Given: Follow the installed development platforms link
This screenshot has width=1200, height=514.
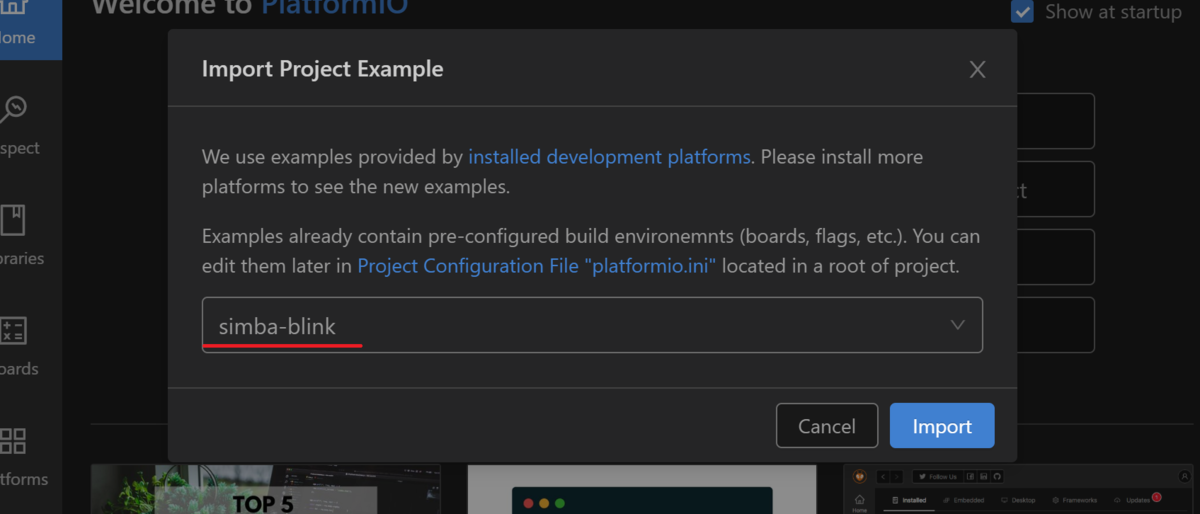Looking at the screenshot, I should (x=609, y=157).
